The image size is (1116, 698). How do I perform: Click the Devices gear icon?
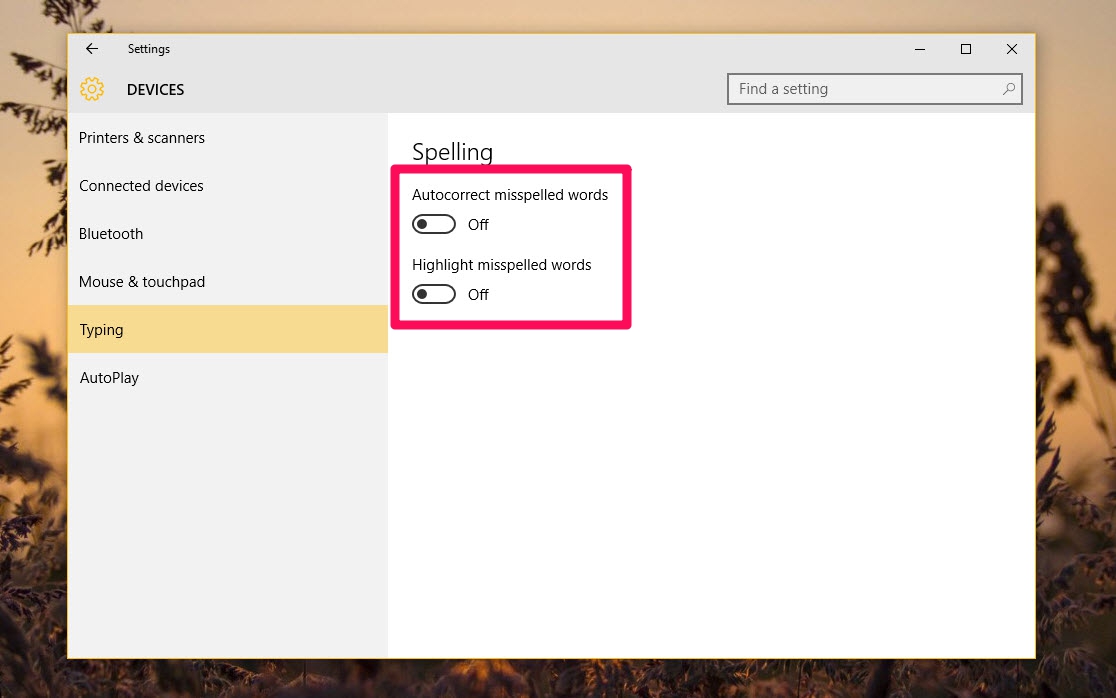click(x=92, y=89)
